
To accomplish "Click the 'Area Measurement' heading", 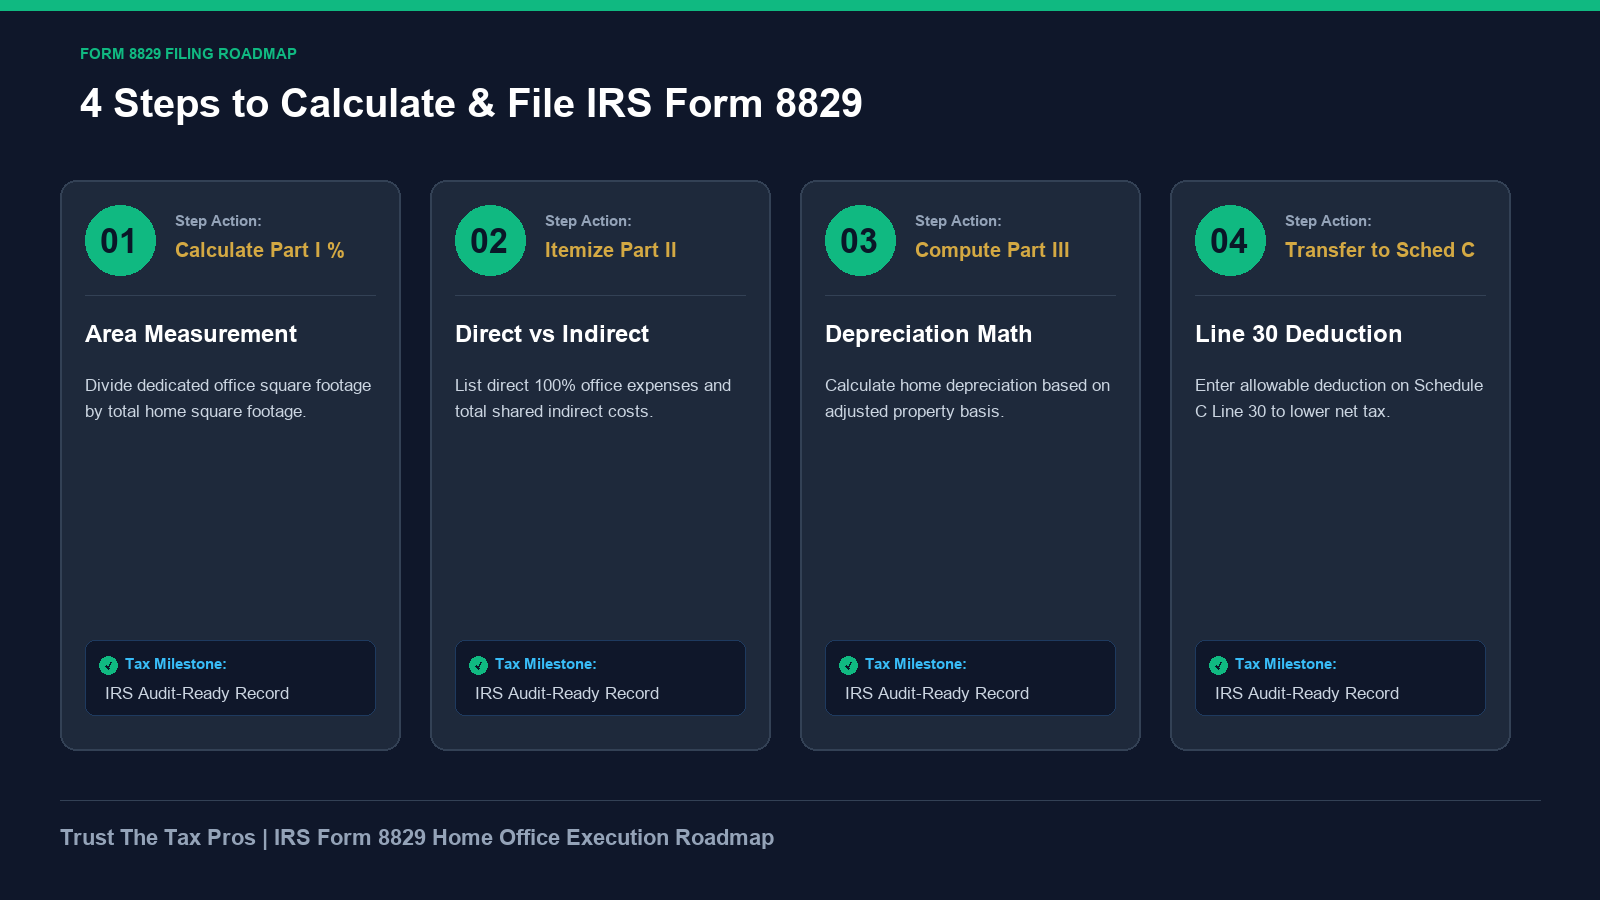I will point(191,334).
